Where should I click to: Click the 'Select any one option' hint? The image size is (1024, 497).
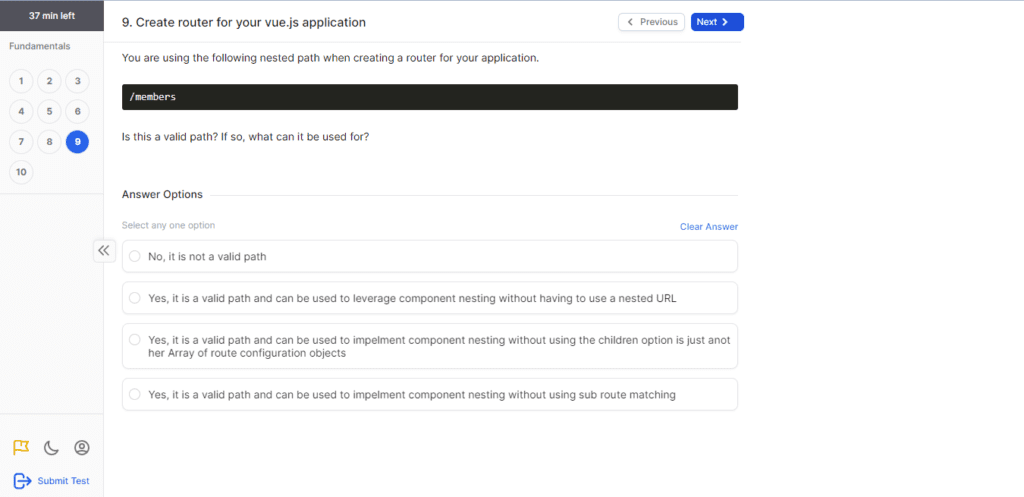pos(168,225)
